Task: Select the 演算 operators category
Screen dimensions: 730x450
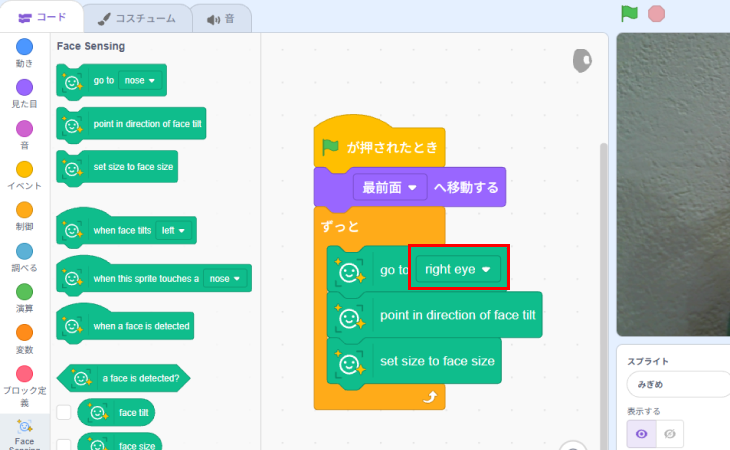Action: [24, 291]
